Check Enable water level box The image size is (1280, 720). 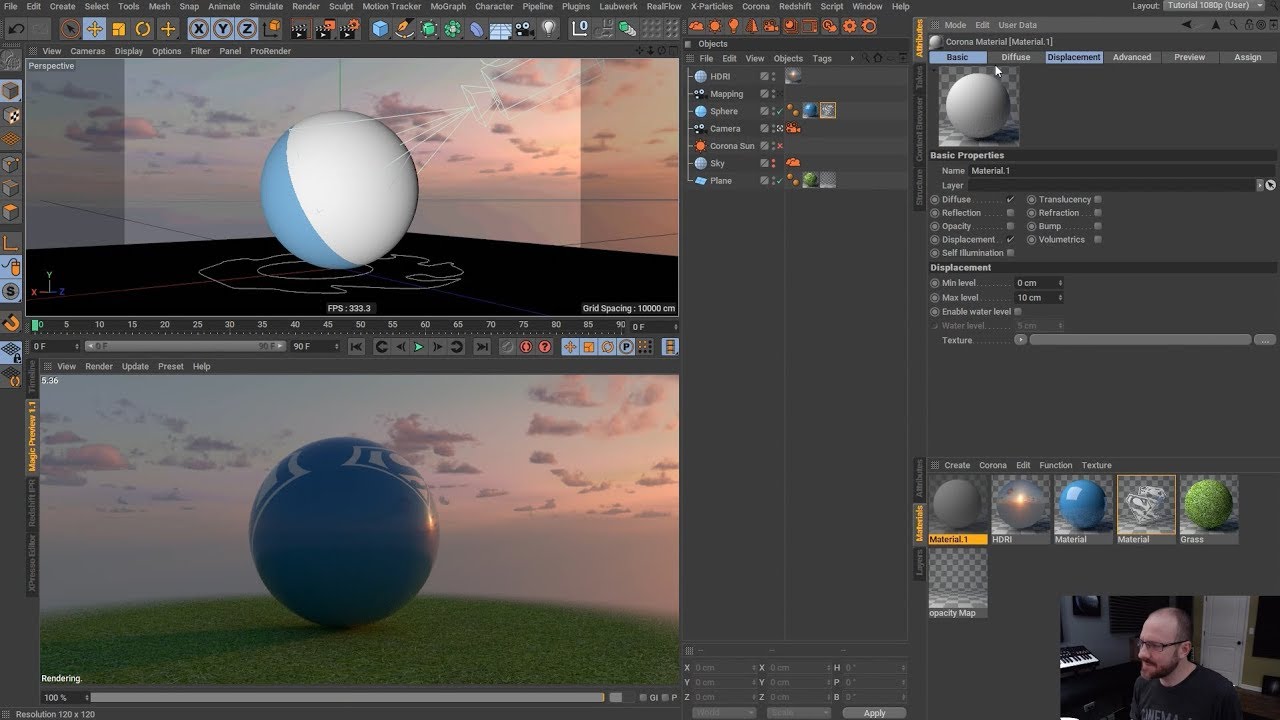(x=1018, y=312)
